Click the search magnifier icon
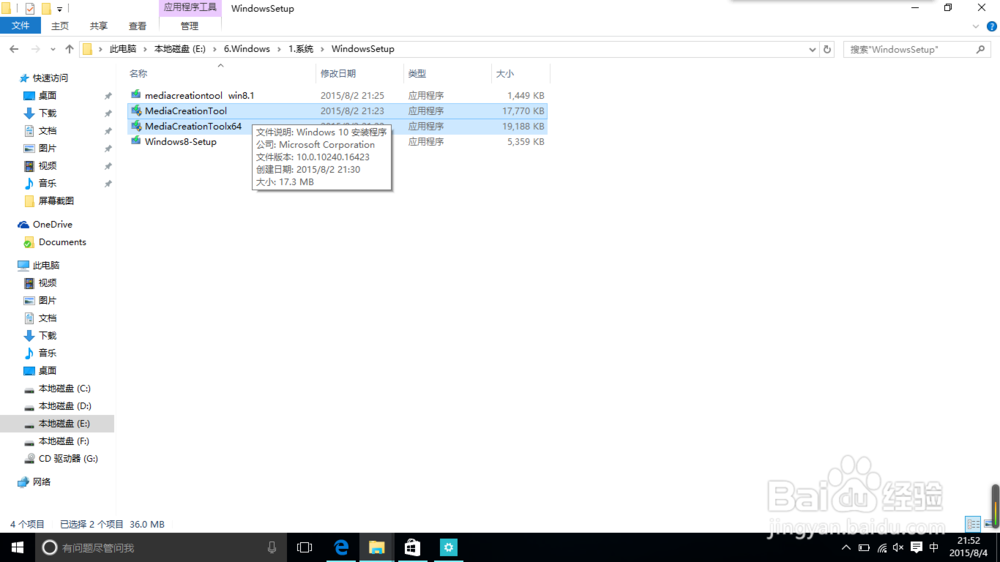This screenshot has width=1000, height=562. click(x=980, y=49)
